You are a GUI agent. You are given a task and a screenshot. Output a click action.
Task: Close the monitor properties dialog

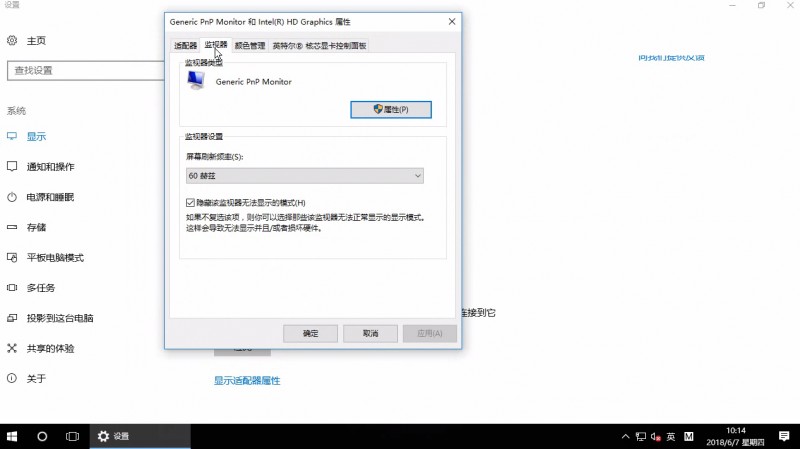tap(452, 21)
